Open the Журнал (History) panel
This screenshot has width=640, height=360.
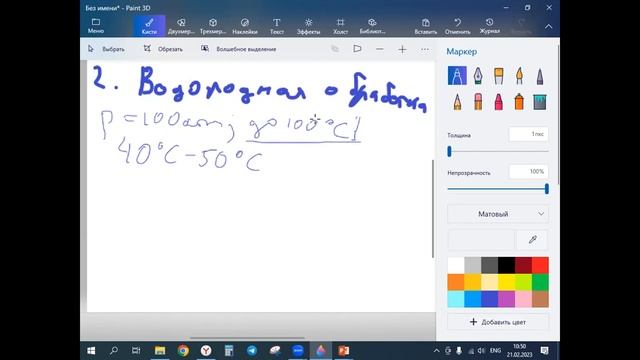pos(489,26)
